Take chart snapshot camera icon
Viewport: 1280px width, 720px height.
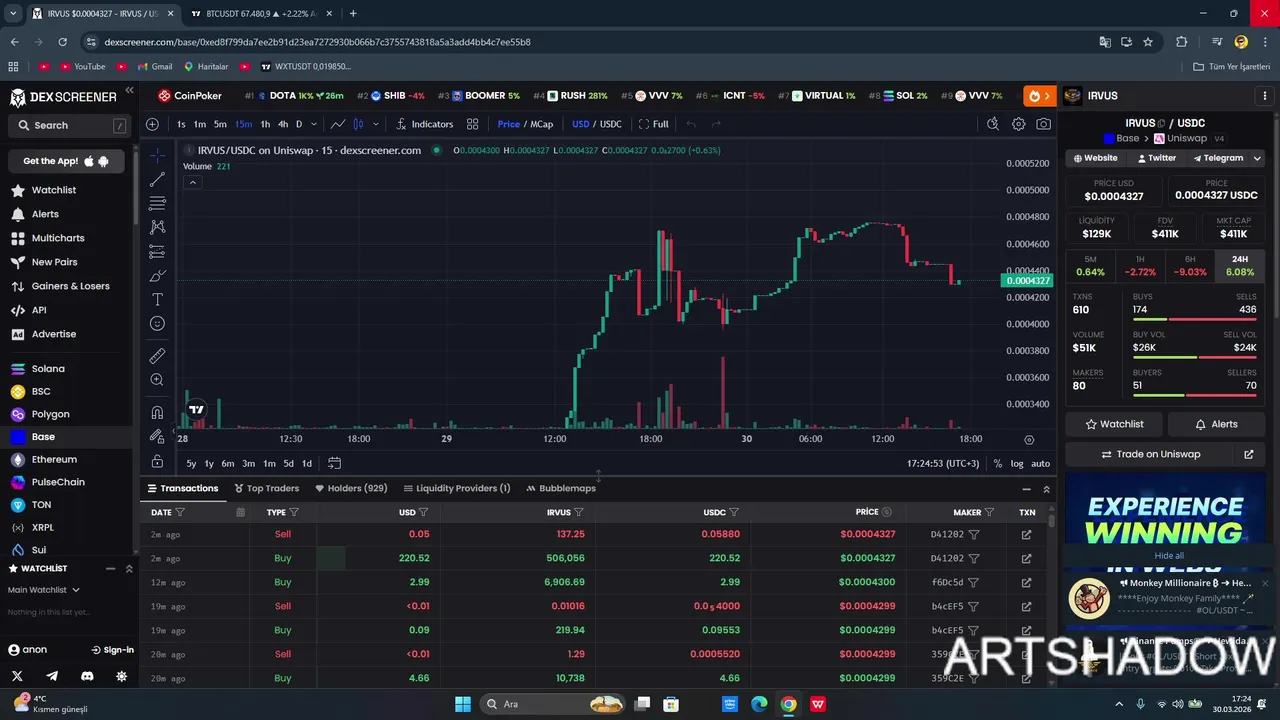coord(1044,124)
